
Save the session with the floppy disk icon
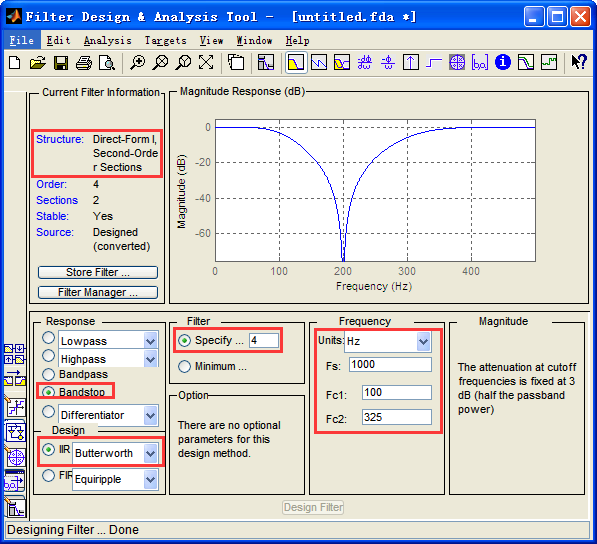point(61,62)
